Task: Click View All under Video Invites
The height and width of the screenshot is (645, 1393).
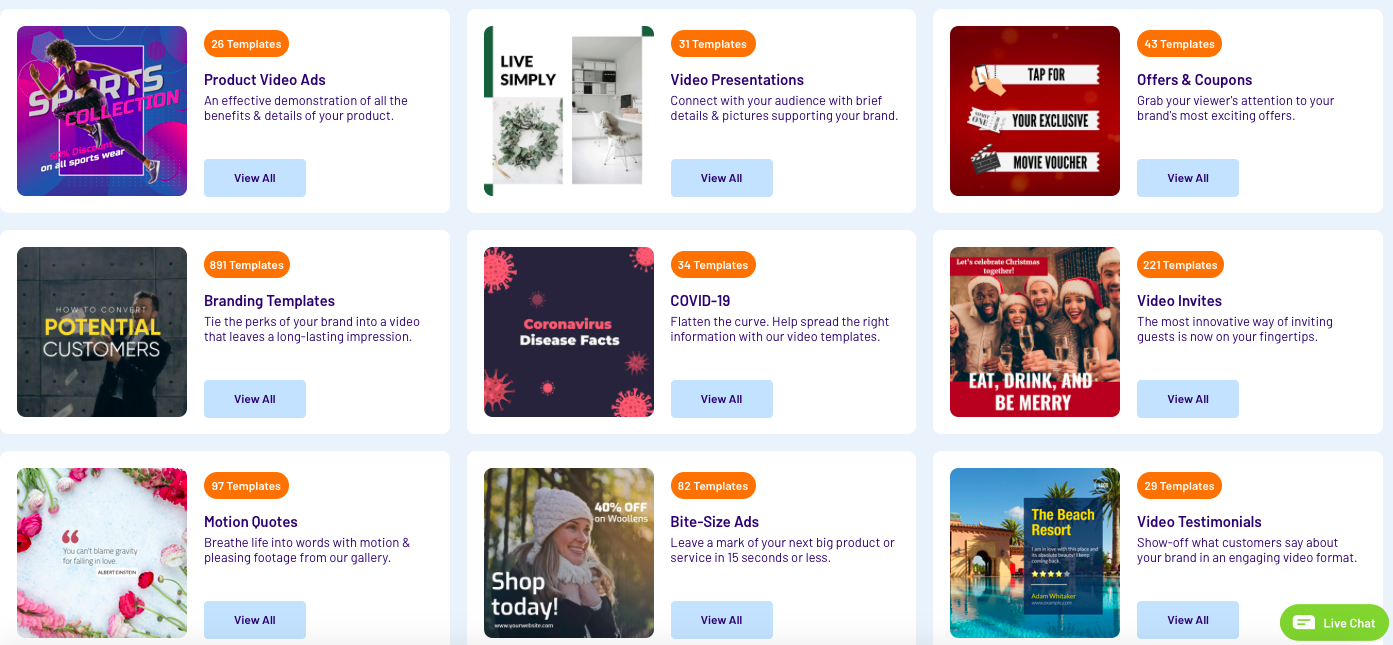Action: (1187, 398)
